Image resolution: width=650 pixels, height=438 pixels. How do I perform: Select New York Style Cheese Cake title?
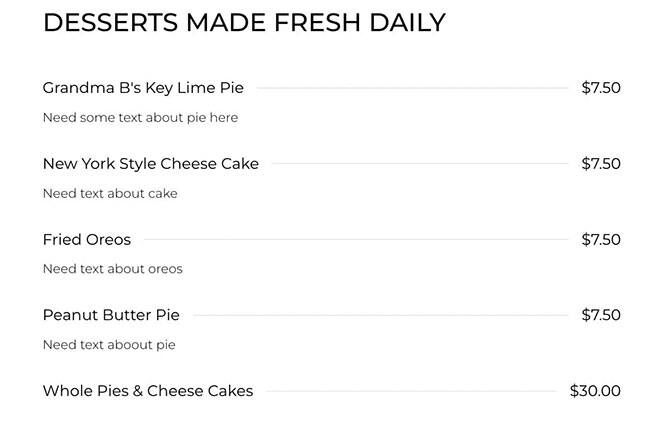pyautogui.click(x=150, y=164)
